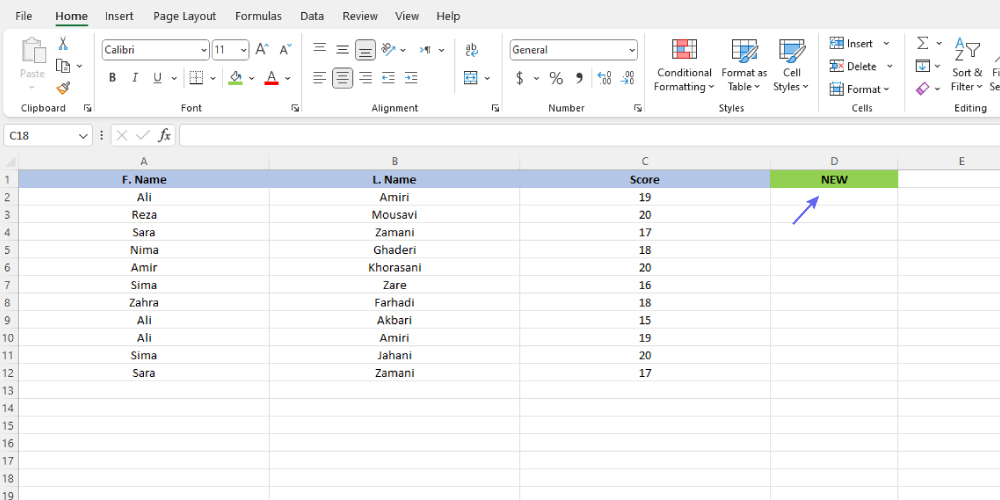This screenshot has width=1000, height=500.
Task: Toggle Center horizontal alignment
Action: (x=342, y=78)
